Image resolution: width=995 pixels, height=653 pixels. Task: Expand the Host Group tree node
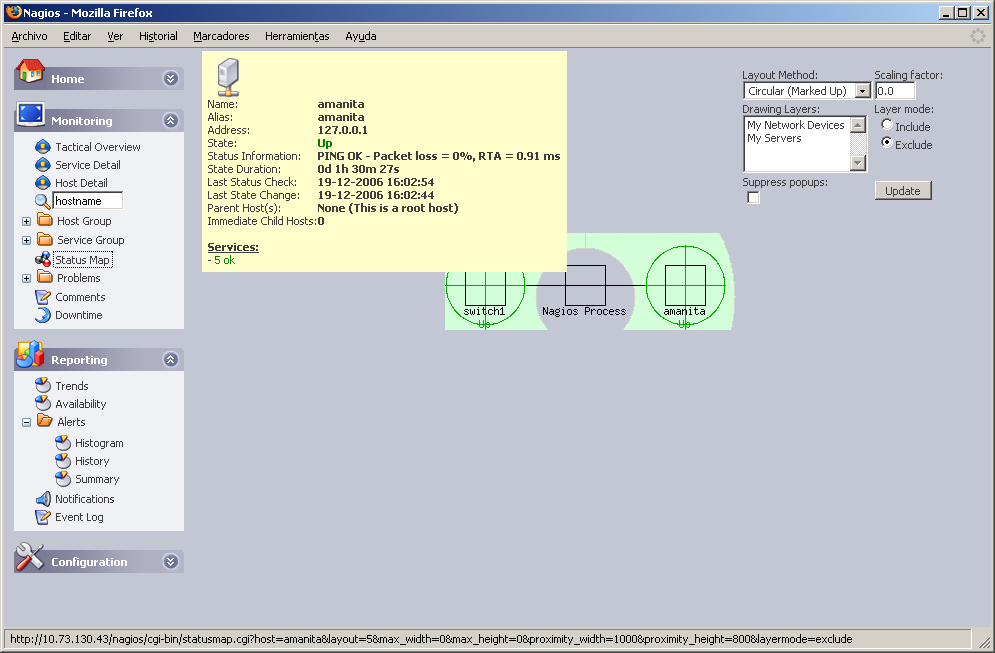click(26, 221)
